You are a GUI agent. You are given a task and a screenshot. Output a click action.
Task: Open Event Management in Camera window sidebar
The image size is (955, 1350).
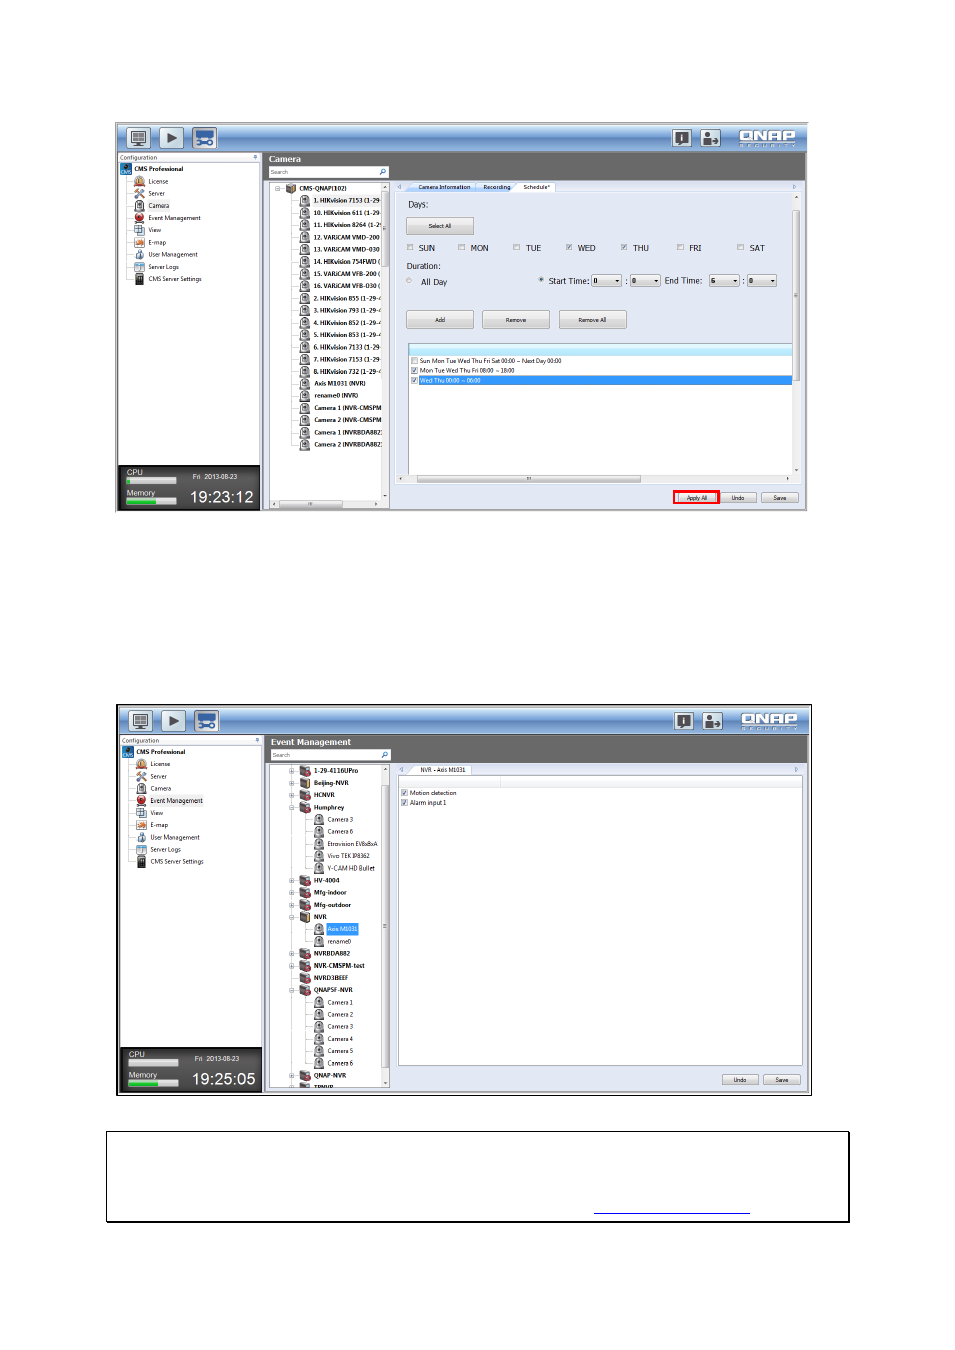[x=174, y=218]
